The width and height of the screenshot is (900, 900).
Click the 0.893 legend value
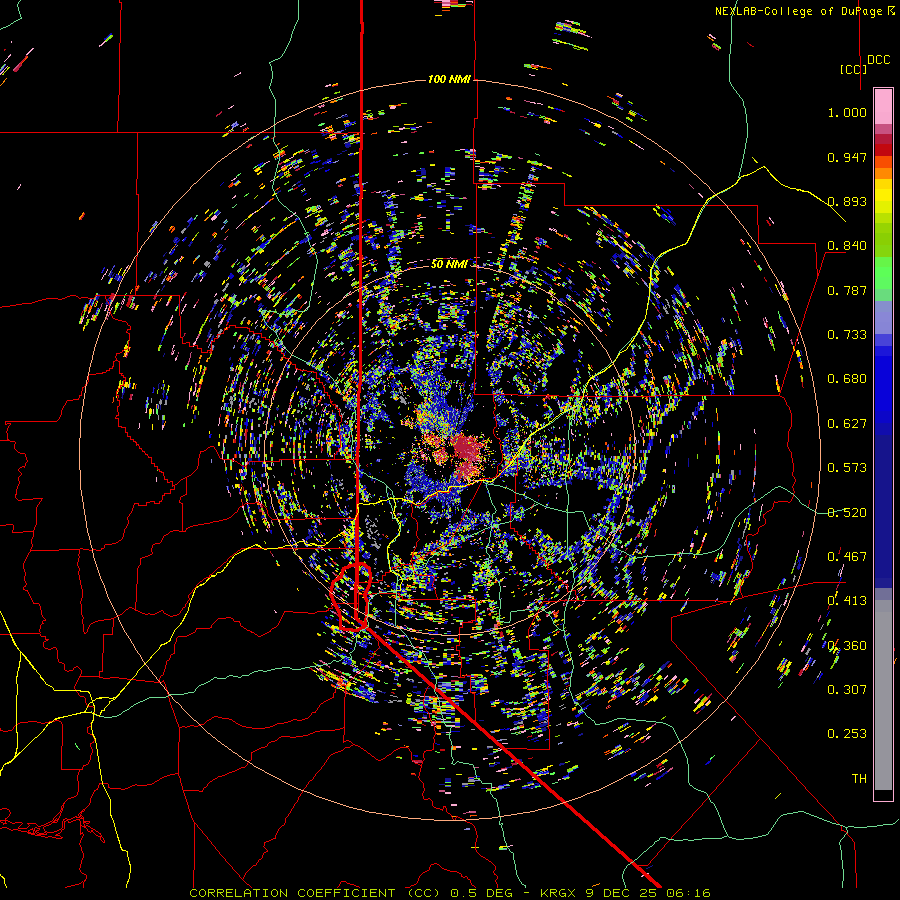point(847,201)
